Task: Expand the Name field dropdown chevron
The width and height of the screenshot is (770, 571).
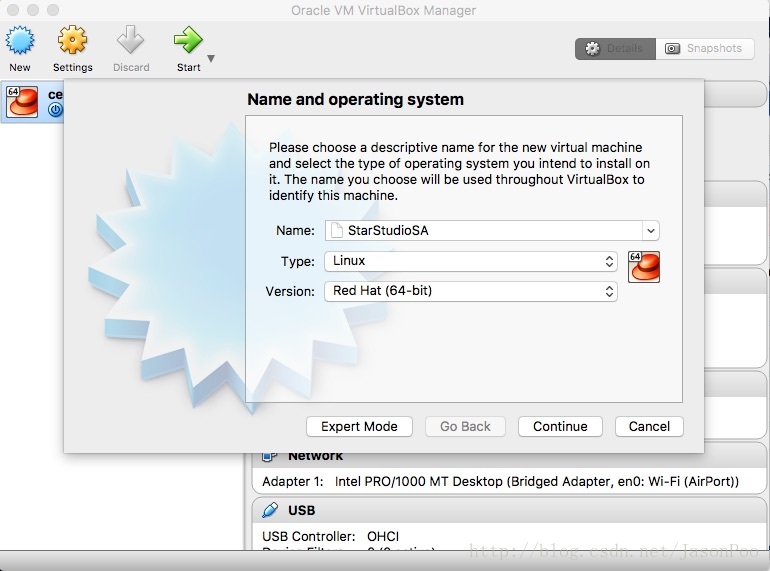Action: pyautogui.click(x=651, y=230)
